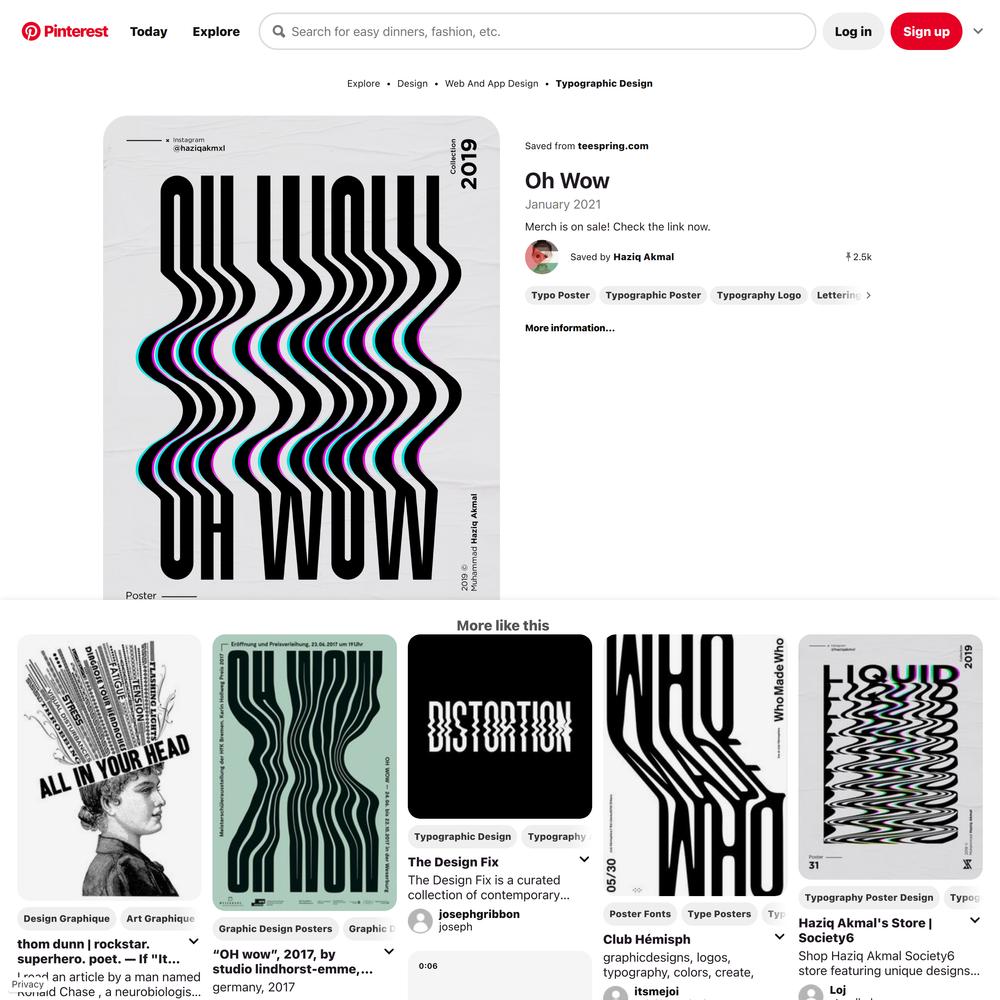This screenshot has height=1000, width=1000.
Task: Click the pin count icon showing 2.5k
Action: [x=848, y=256]
